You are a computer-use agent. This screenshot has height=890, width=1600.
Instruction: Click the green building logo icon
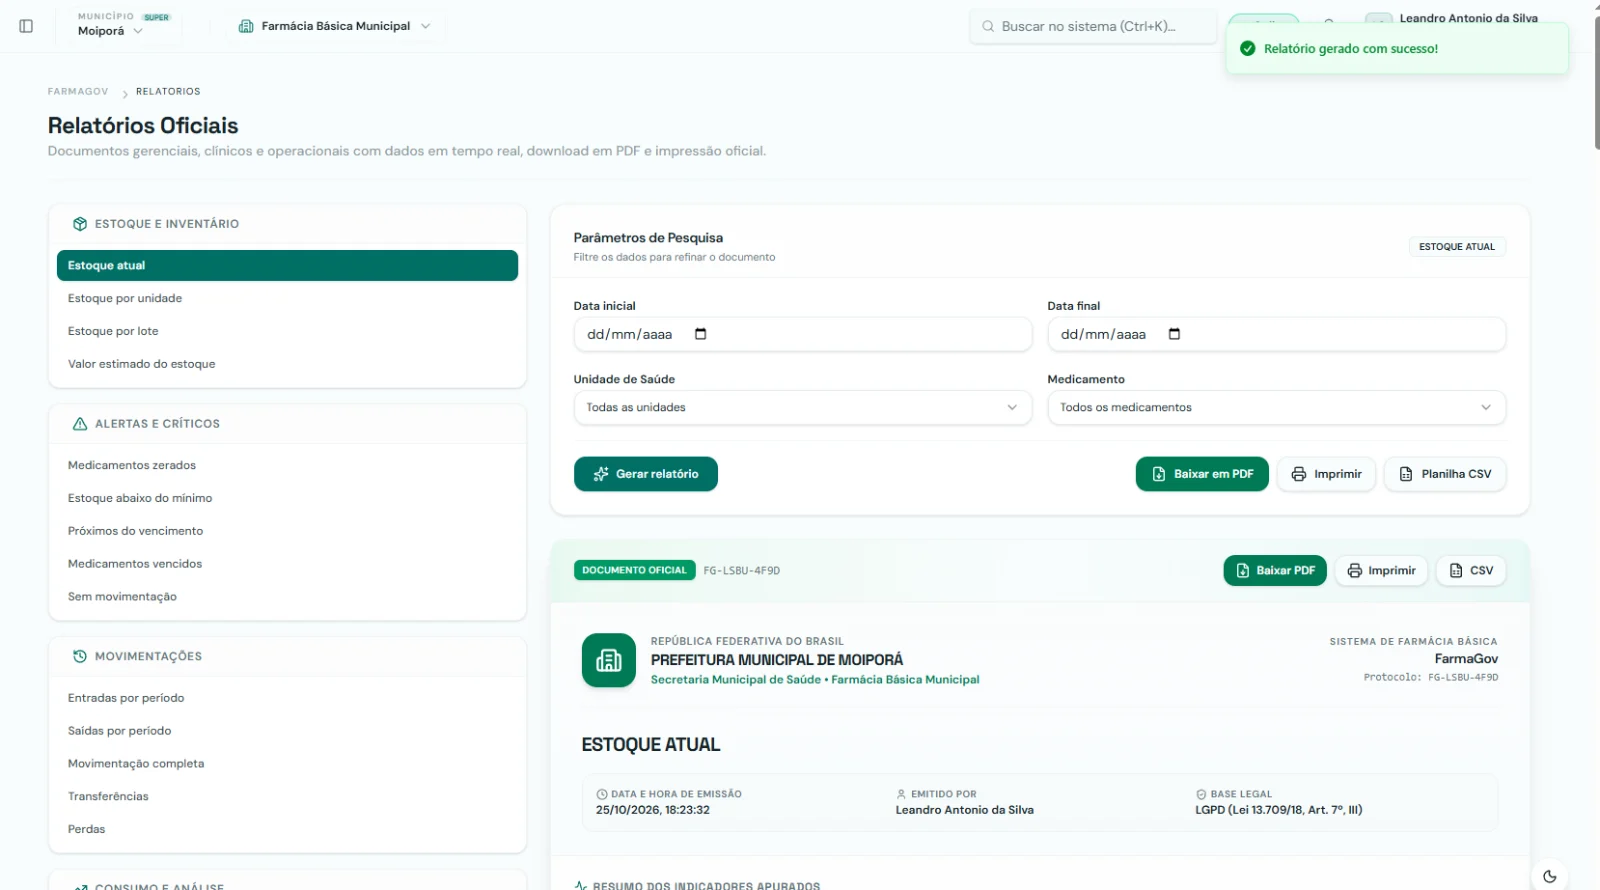[608, 660]
